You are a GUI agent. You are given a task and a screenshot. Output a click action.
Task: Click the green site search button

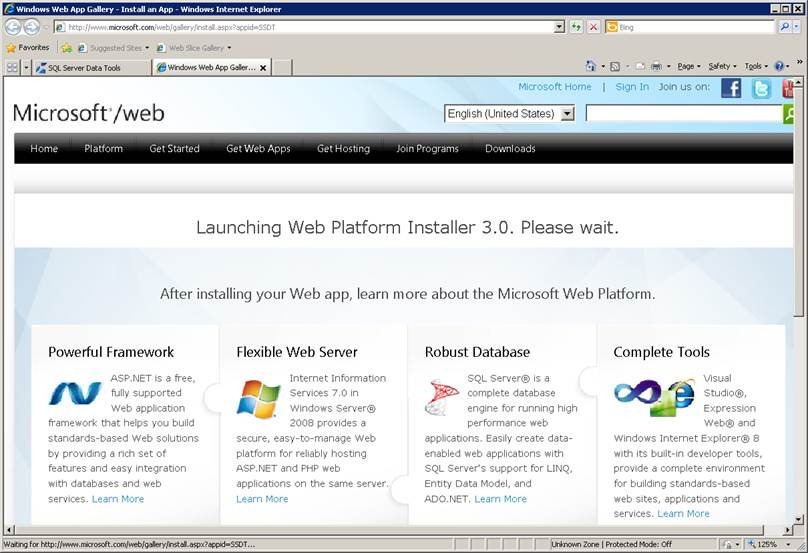(788, 114)
